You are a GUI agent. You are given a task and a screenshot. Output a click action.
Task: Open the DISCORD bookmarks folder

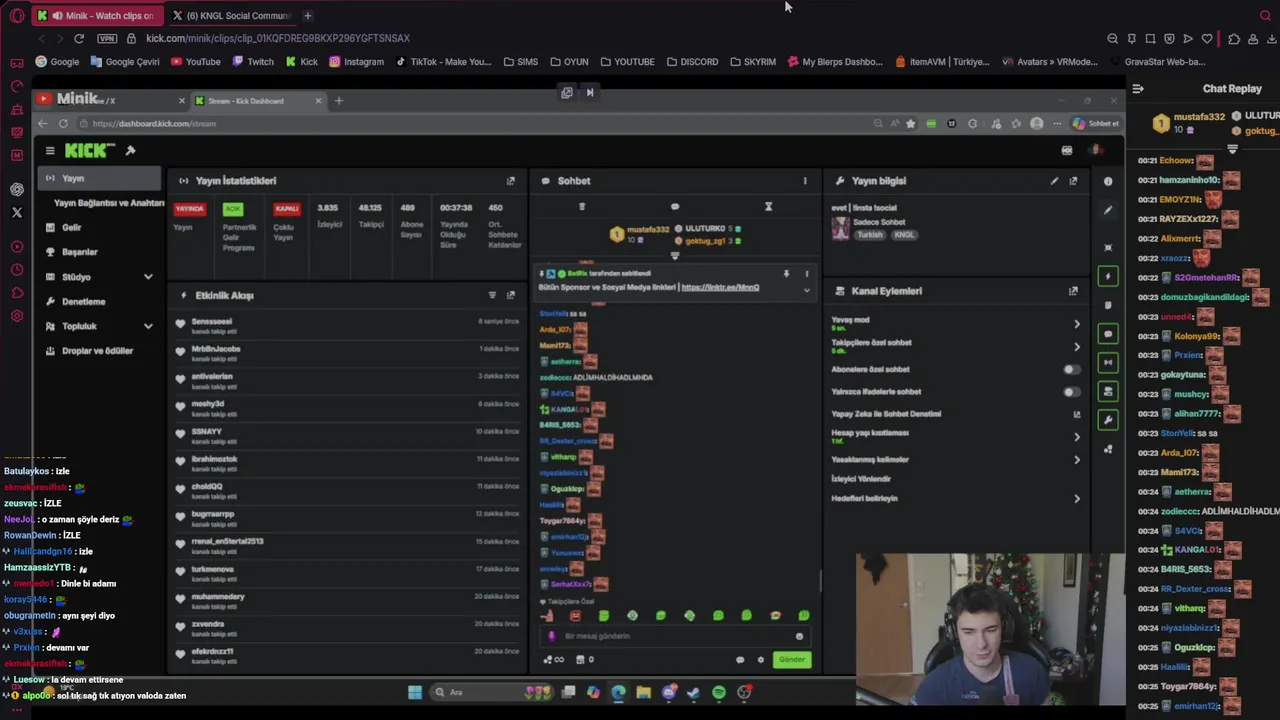(691, 61)
